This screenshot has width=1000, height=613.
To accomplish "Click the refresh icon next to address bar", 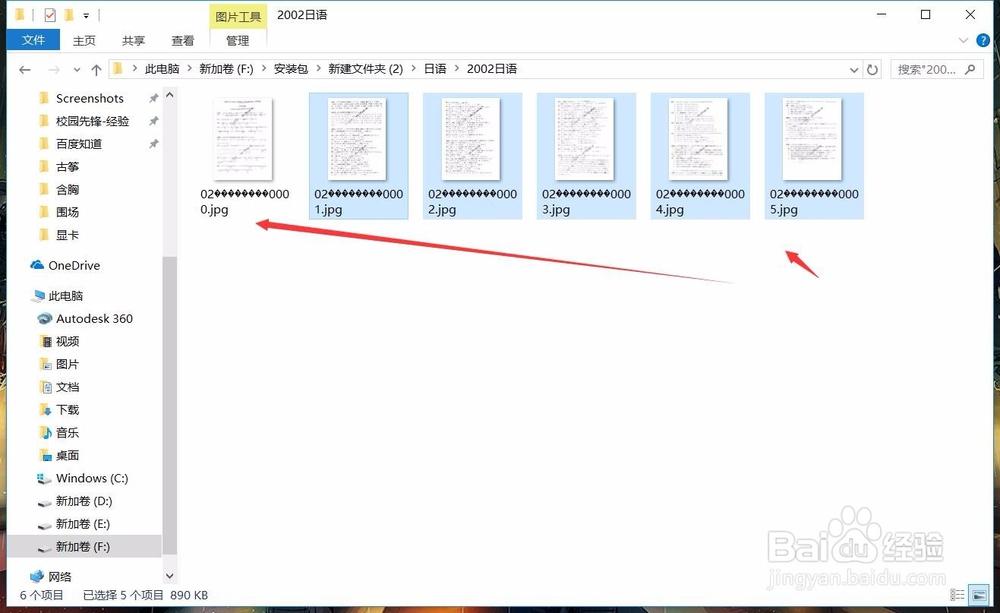I will (872, 68).
